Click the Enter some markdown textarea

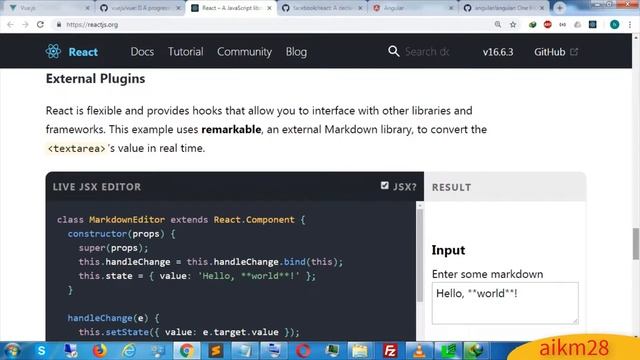coord(505,303)
